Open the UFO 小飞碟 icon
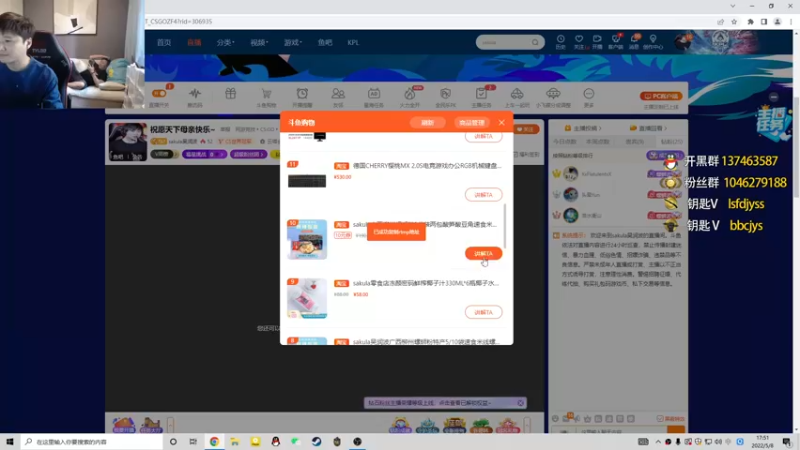 pos(553,94)
